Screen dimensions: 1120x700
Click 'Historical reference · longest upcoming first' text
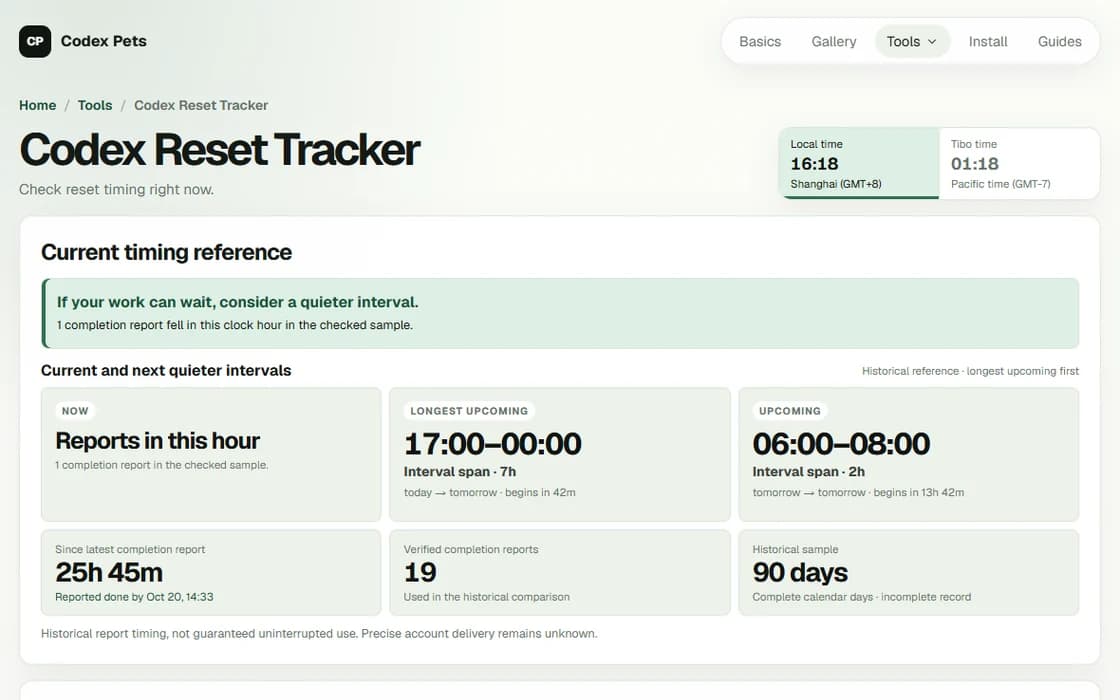970,371
